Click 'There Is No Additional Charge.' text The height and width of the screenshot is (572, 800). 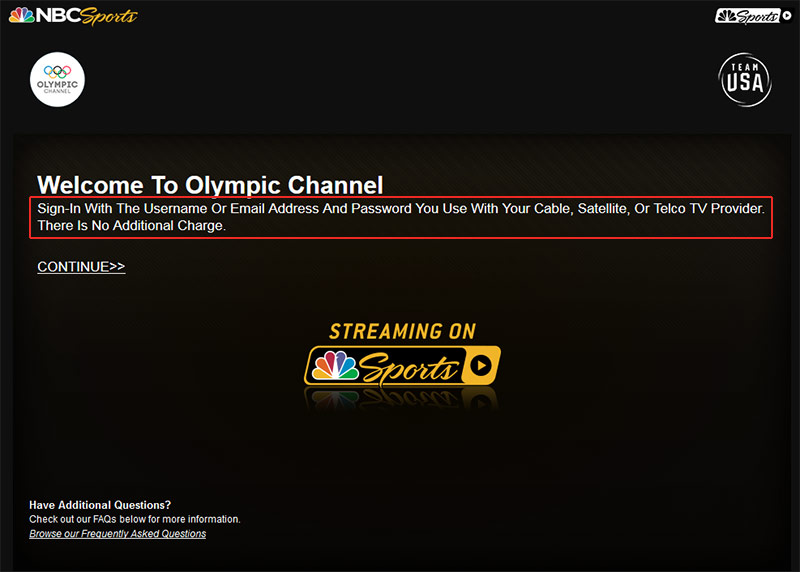(132, 226)
